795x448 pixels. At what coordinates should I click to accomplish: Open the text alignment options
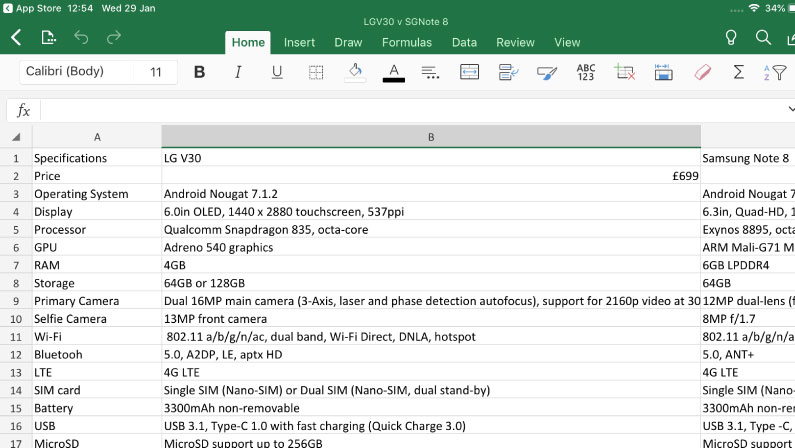[431, 72]
